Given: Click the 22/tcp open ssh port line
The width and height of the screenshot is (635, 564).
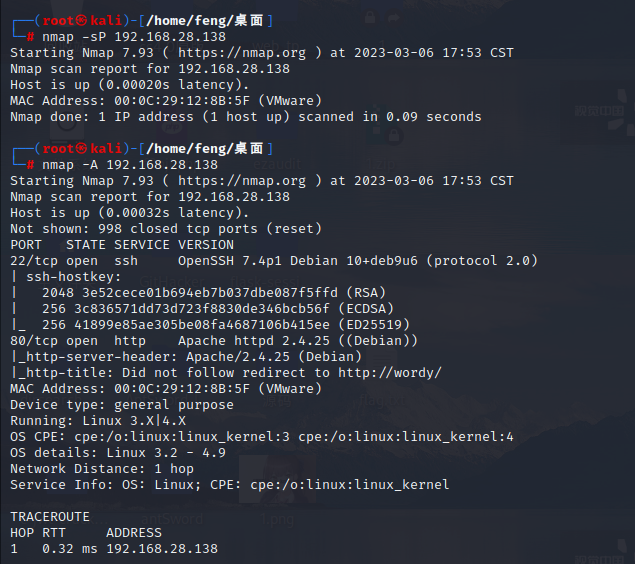Looking at the screenshot, I should [274, 261].
